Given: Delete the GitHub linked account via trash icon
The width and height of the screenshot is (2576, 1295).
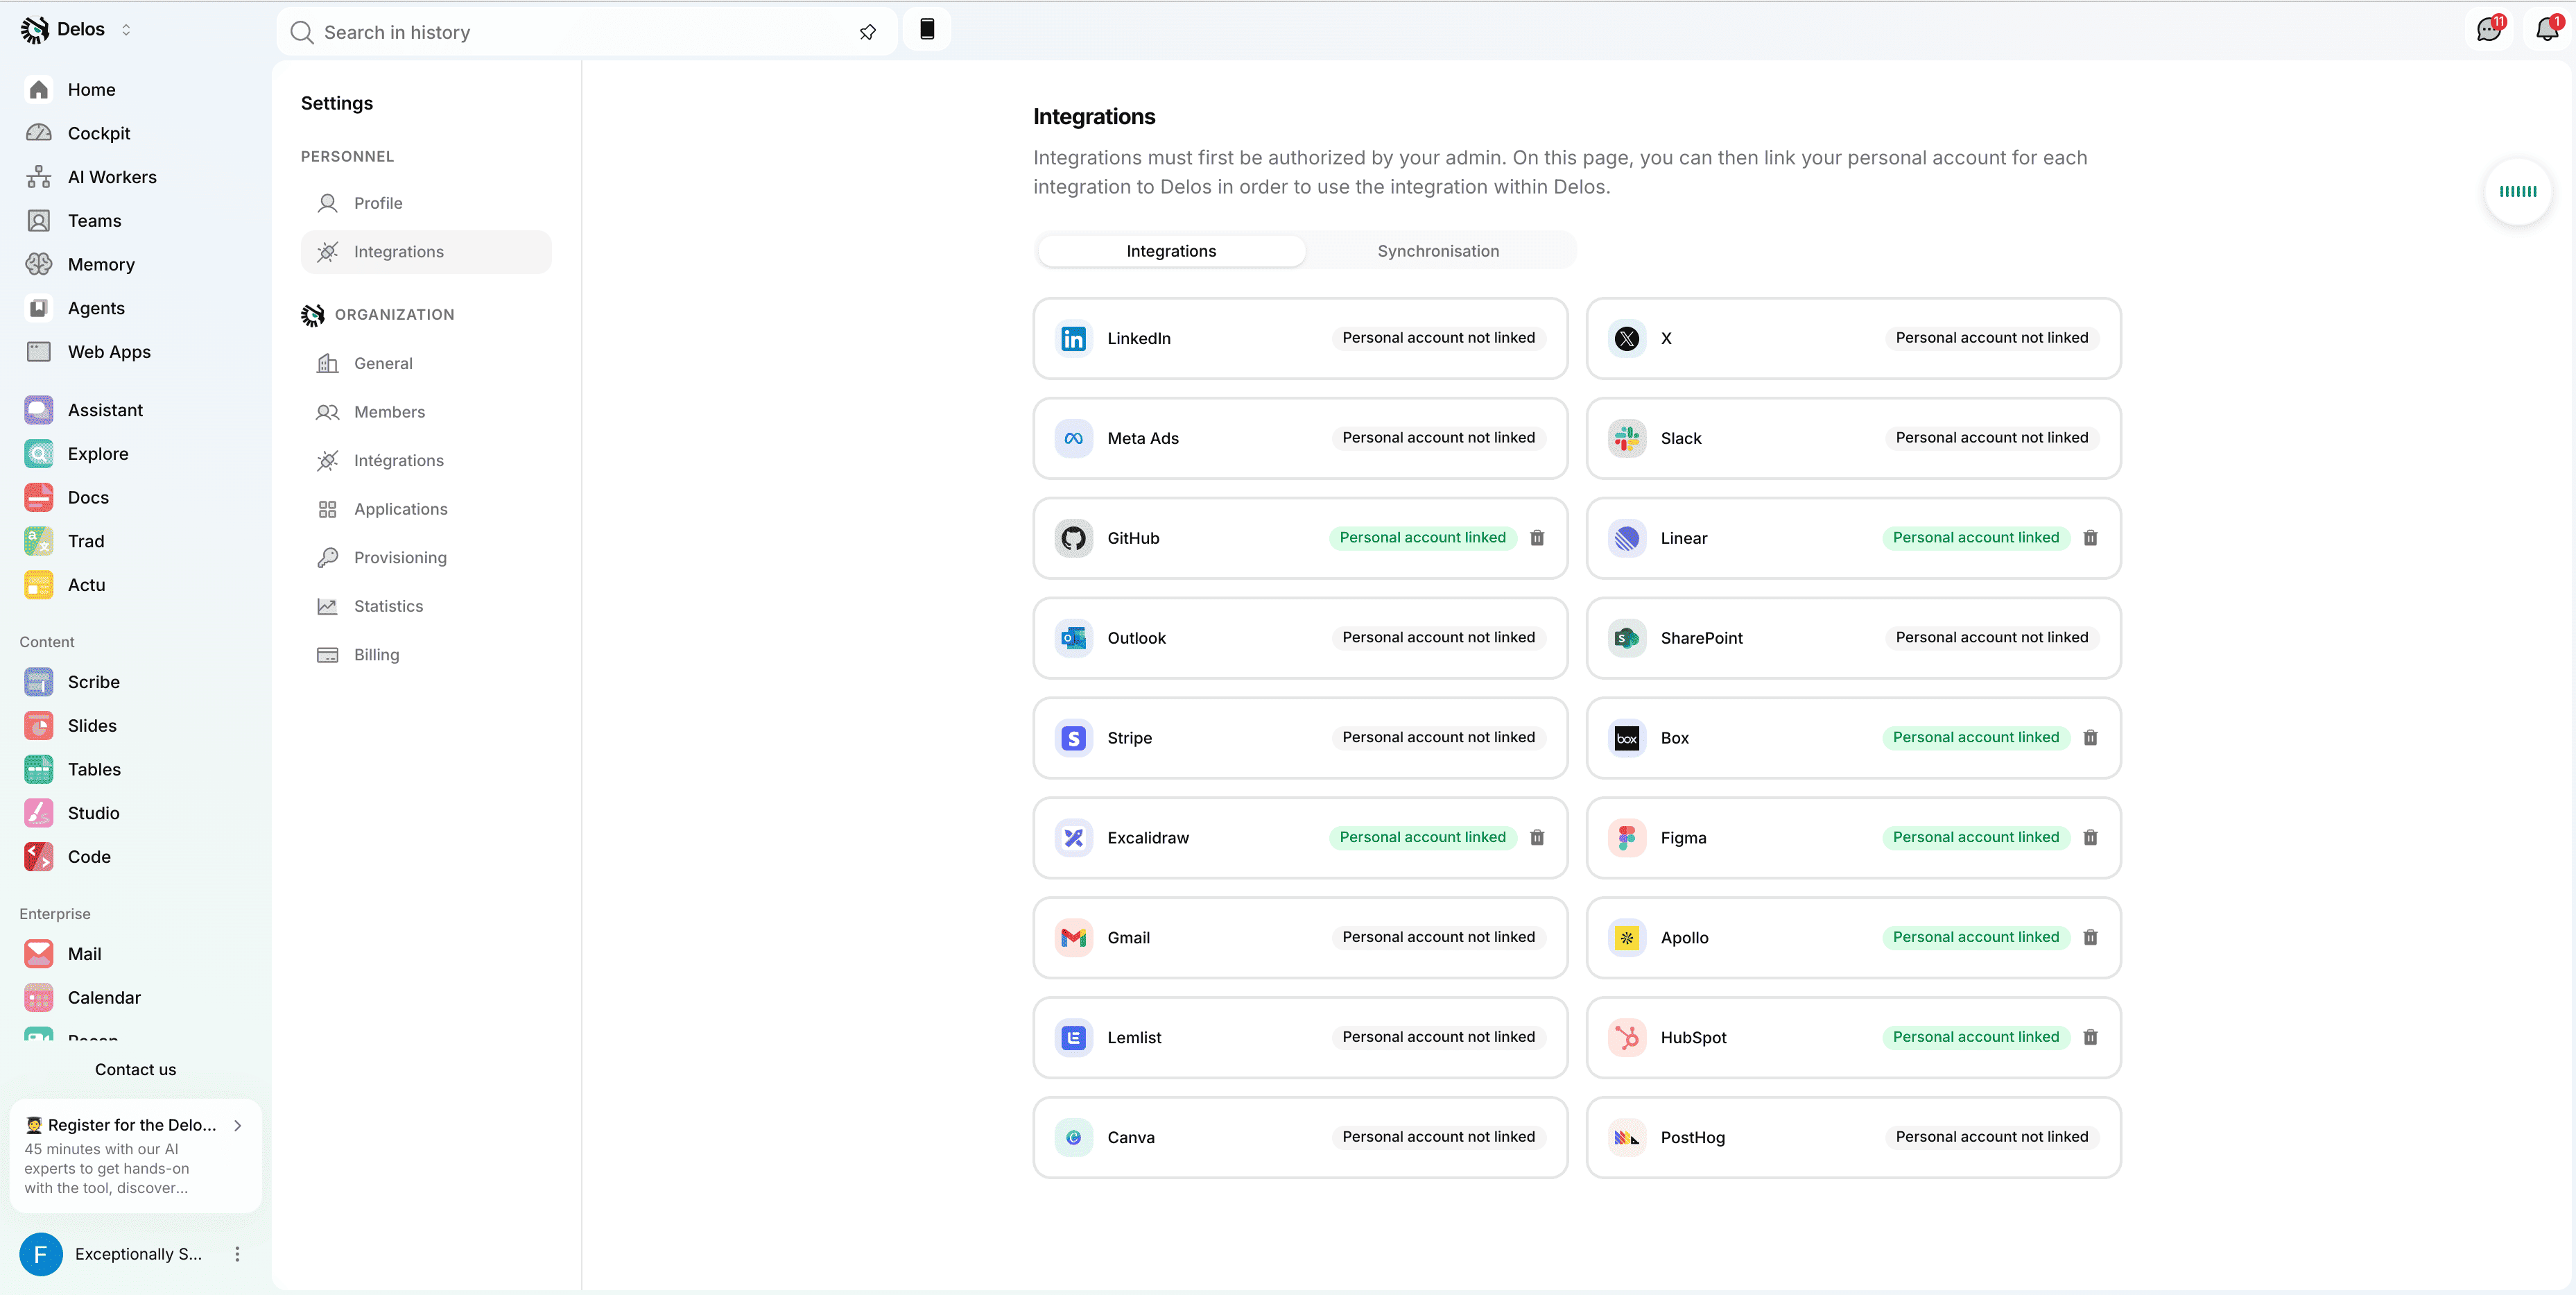Looking at the screenshot, I should (1537, 538).
